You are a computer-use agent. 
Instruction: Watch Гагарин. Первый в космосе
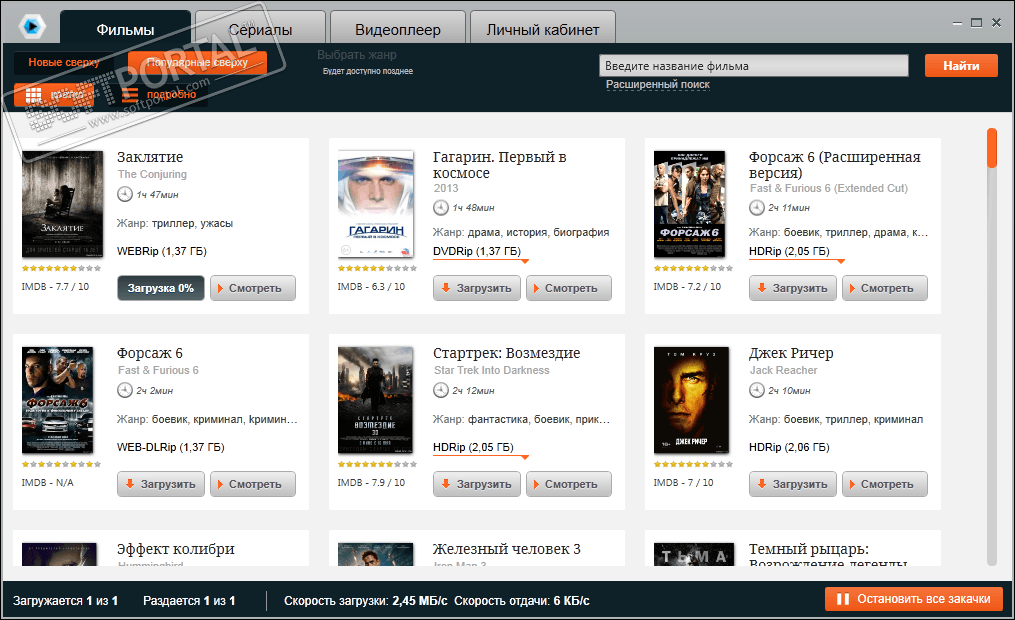569,288
